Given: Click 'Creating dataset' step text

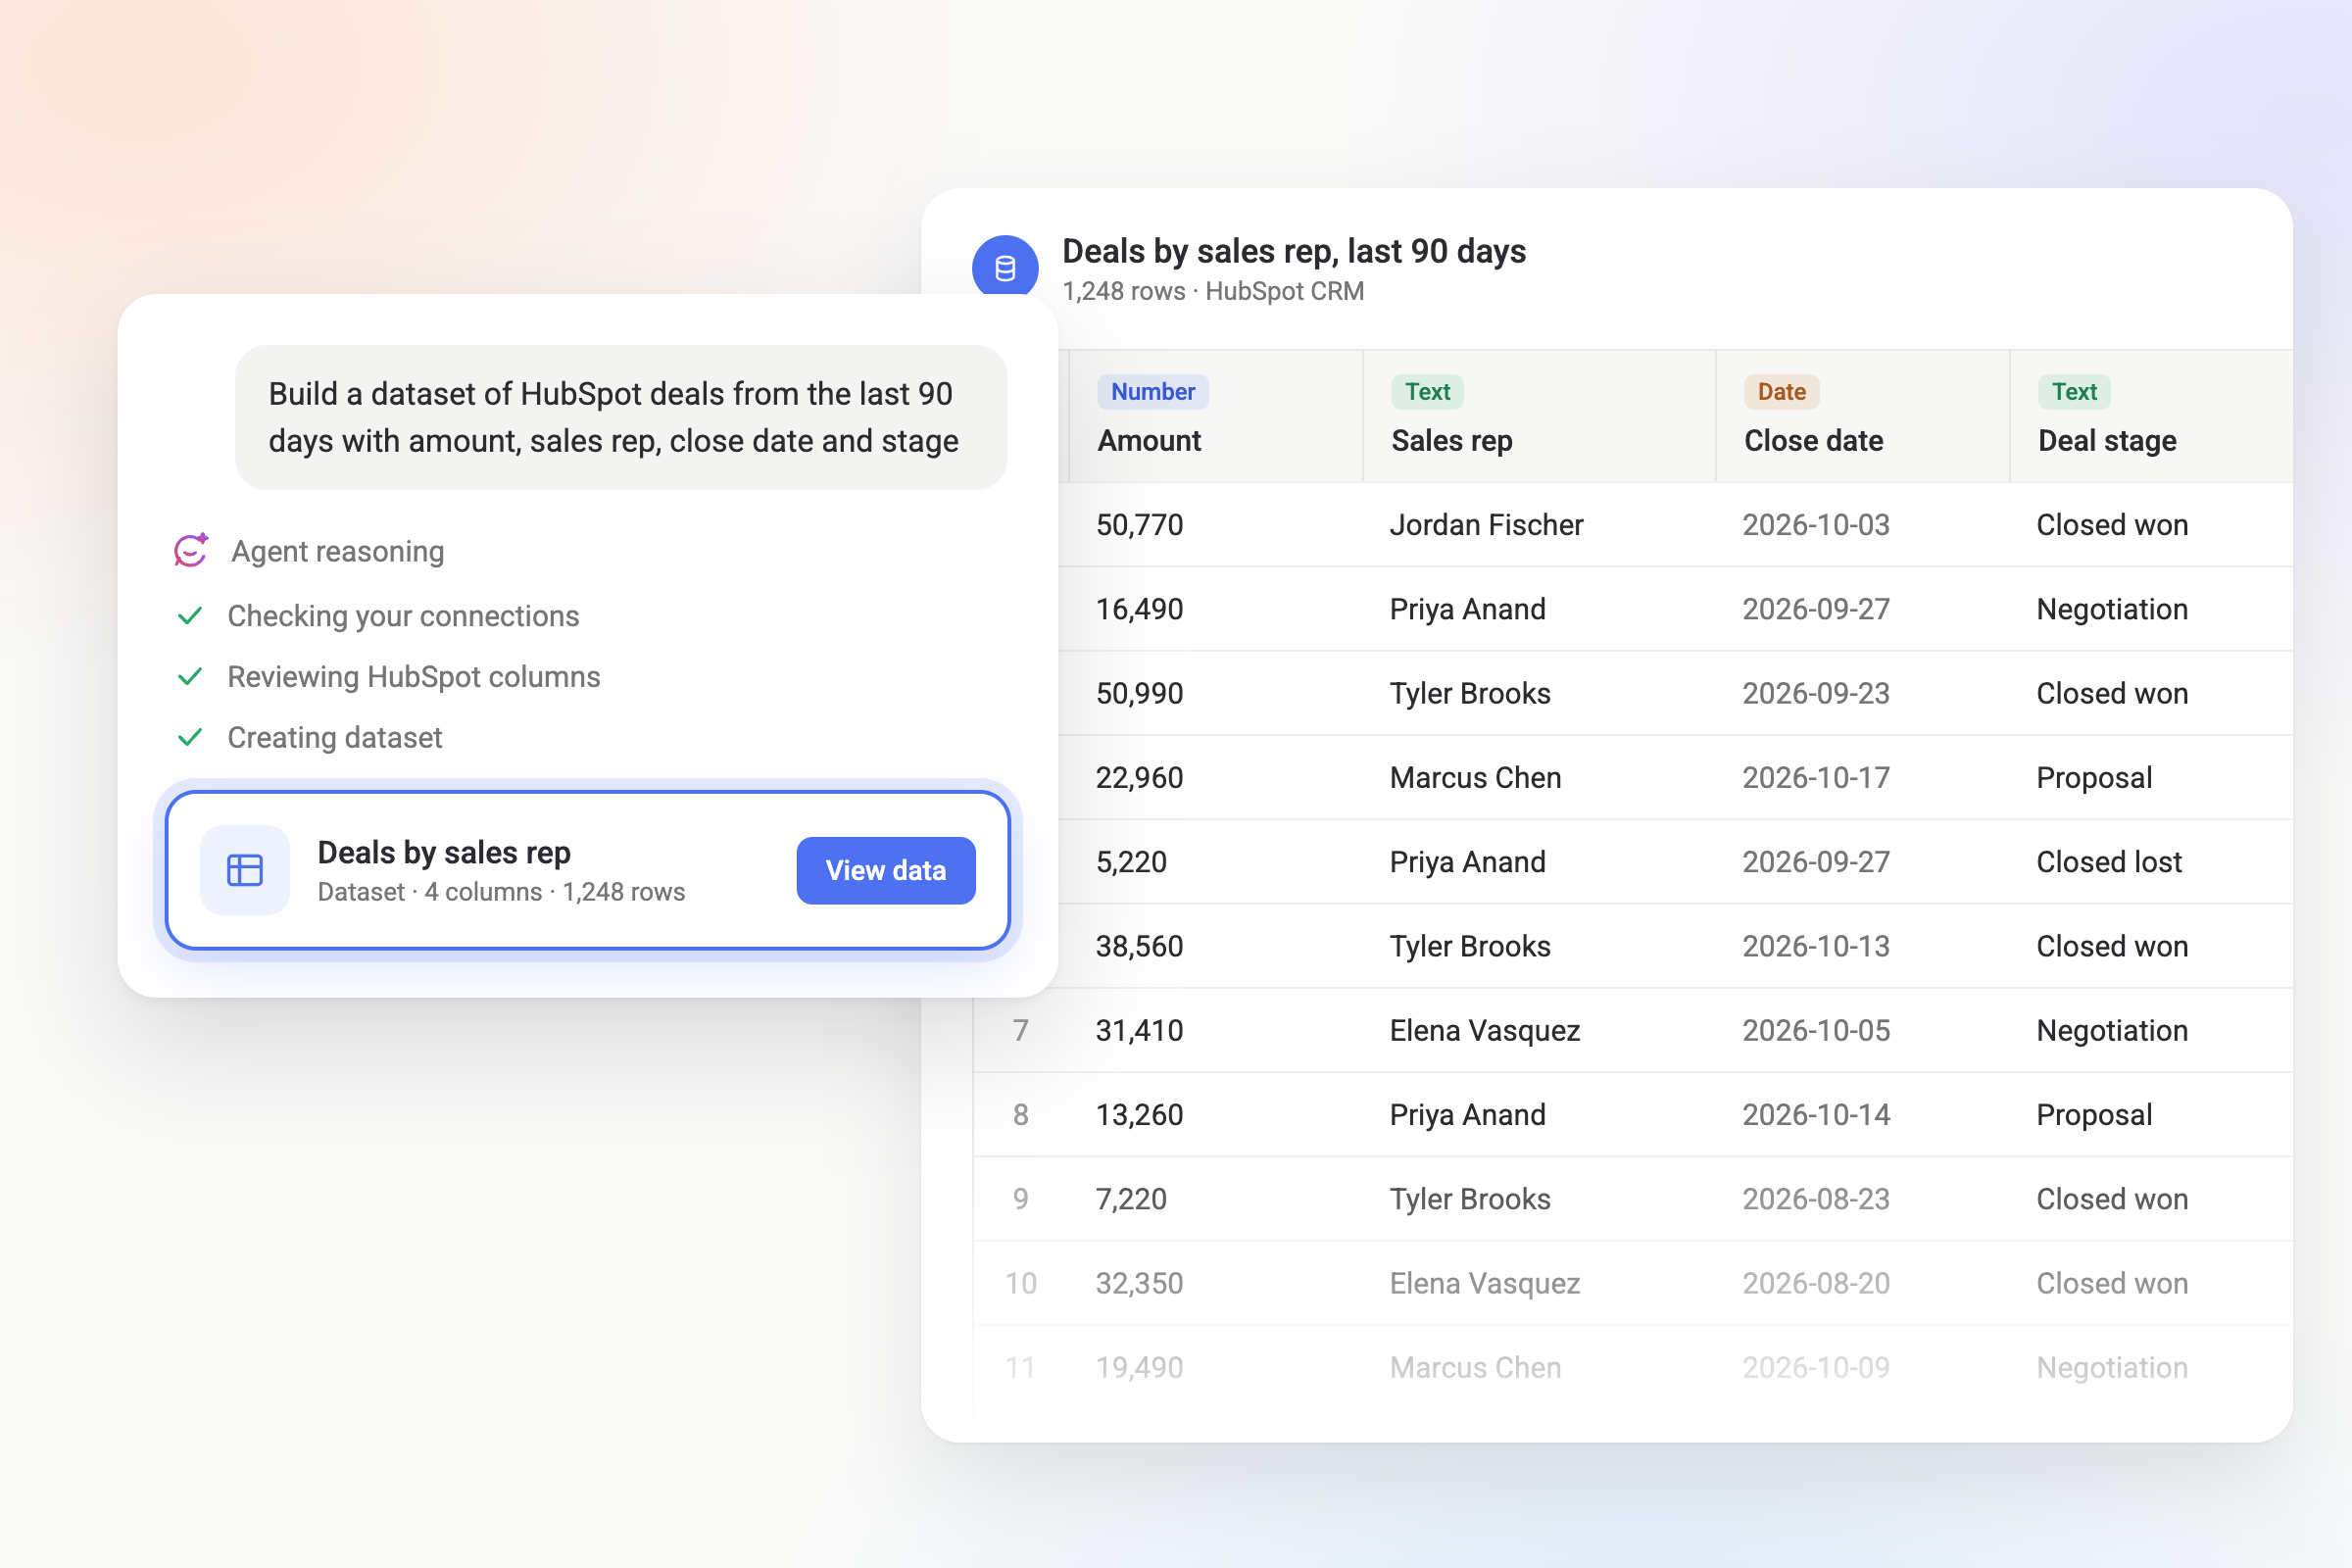Looking at the screenshot, I should [335, 738].
